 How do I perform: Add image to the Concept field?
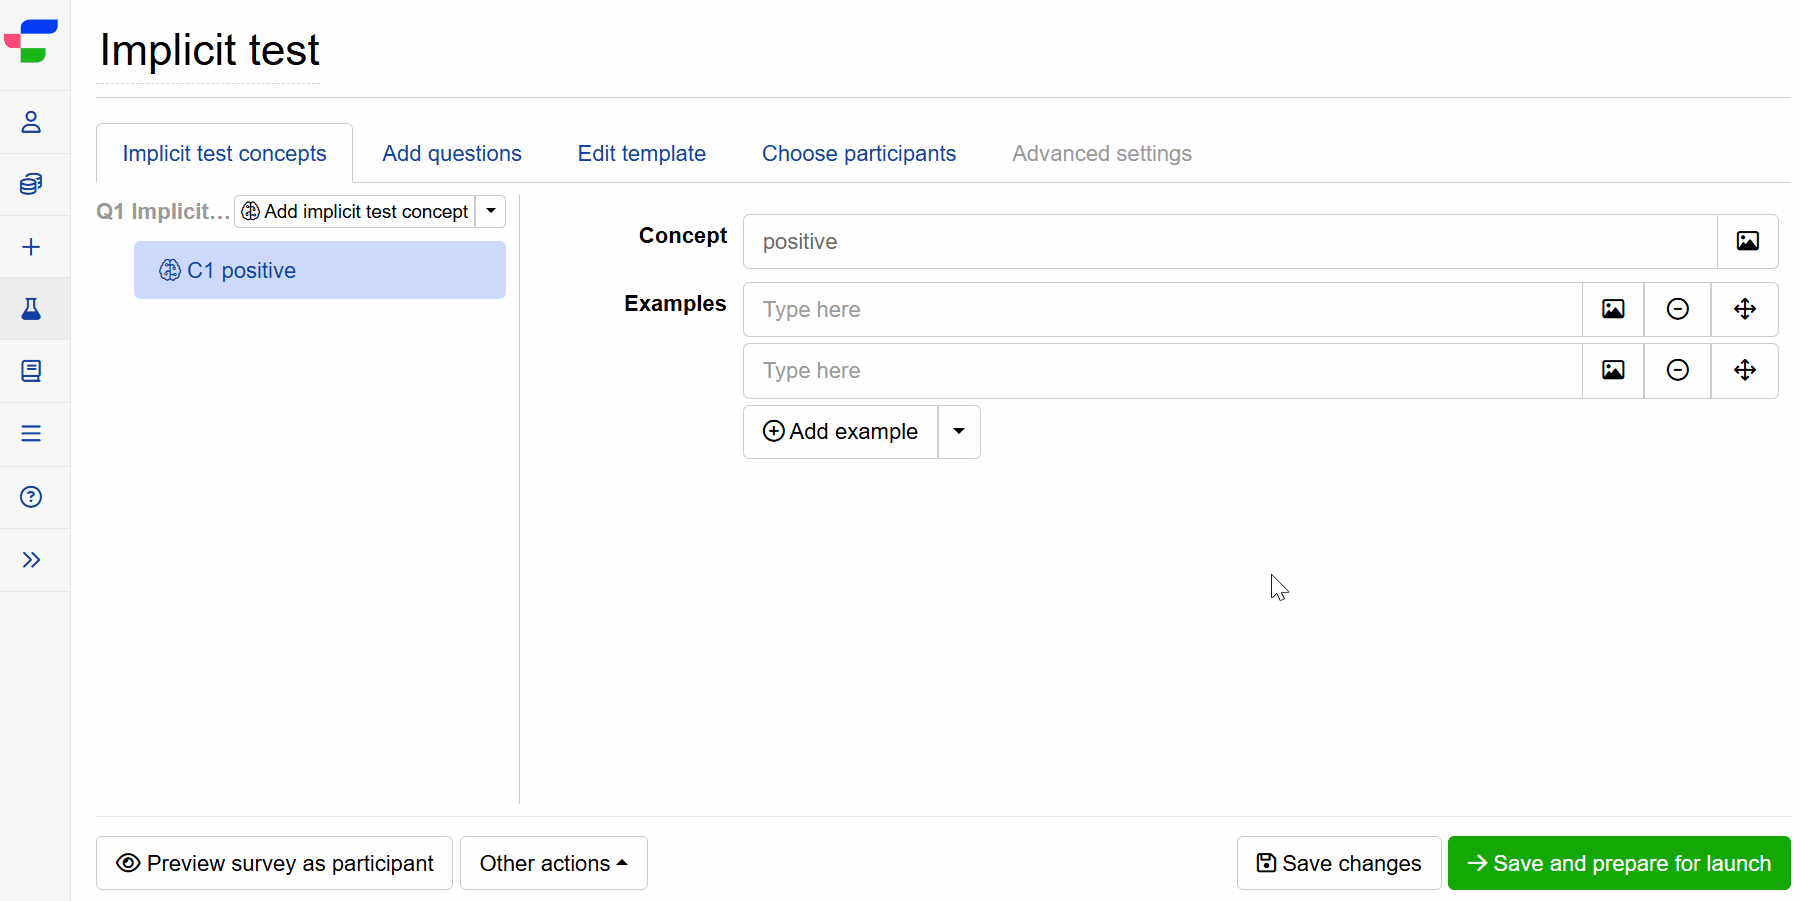(1747, 241)
